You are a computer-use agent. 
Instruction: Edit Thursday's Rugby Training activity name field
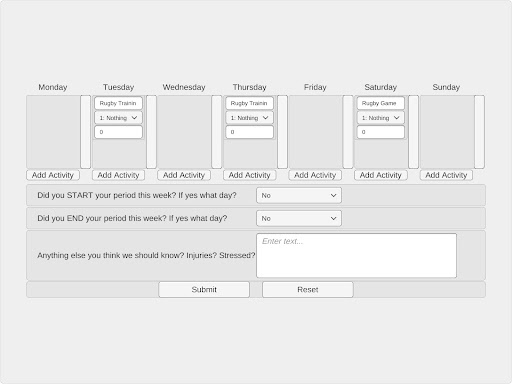pos(249,103)
